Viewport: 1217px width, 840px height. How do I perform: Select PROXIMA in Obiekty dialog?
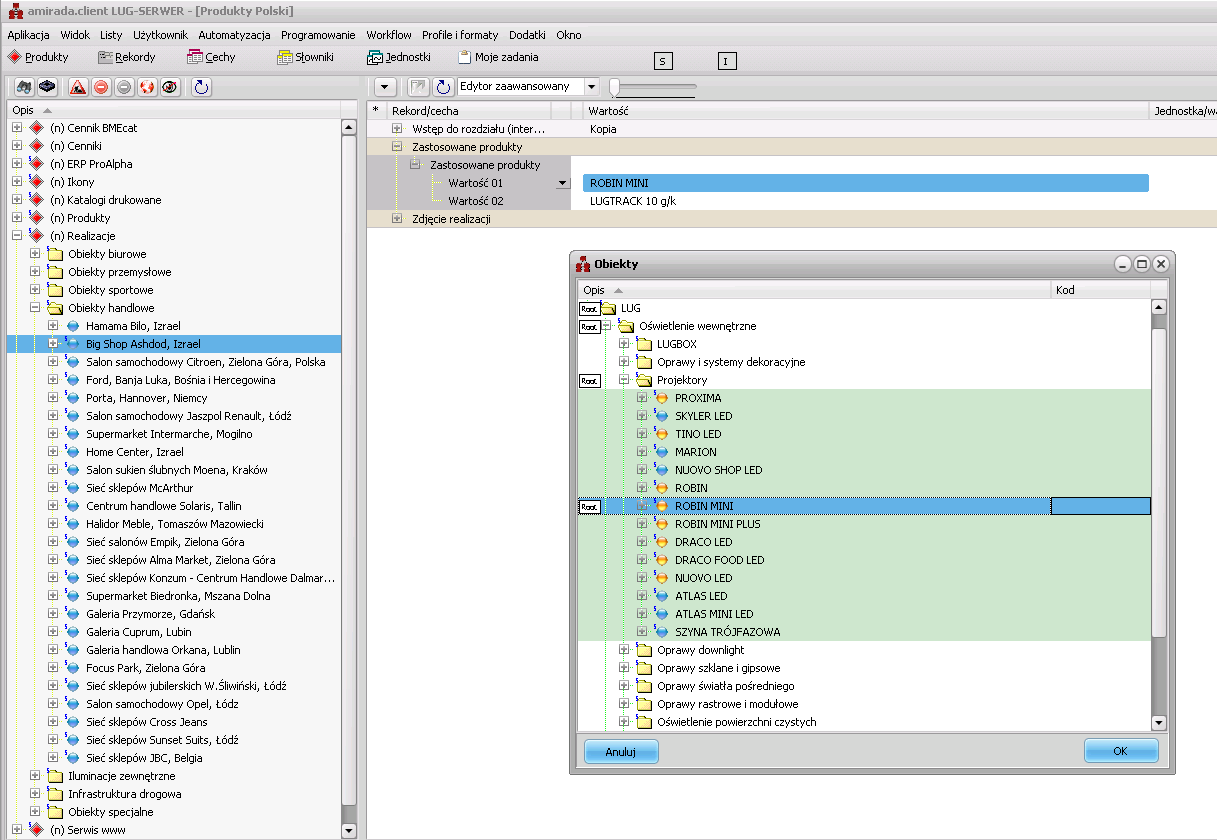pos(698,398)
